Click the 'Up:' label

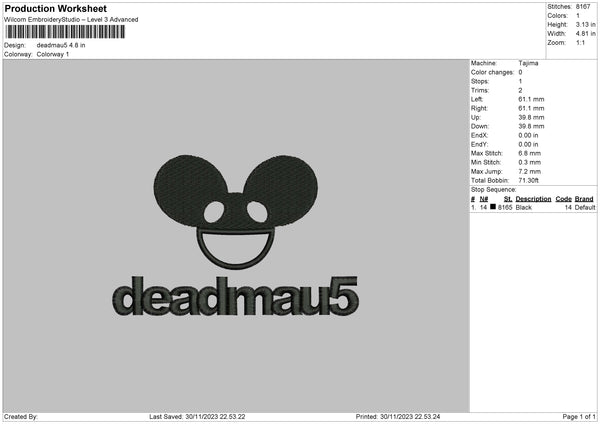click(x=476, y=117)
